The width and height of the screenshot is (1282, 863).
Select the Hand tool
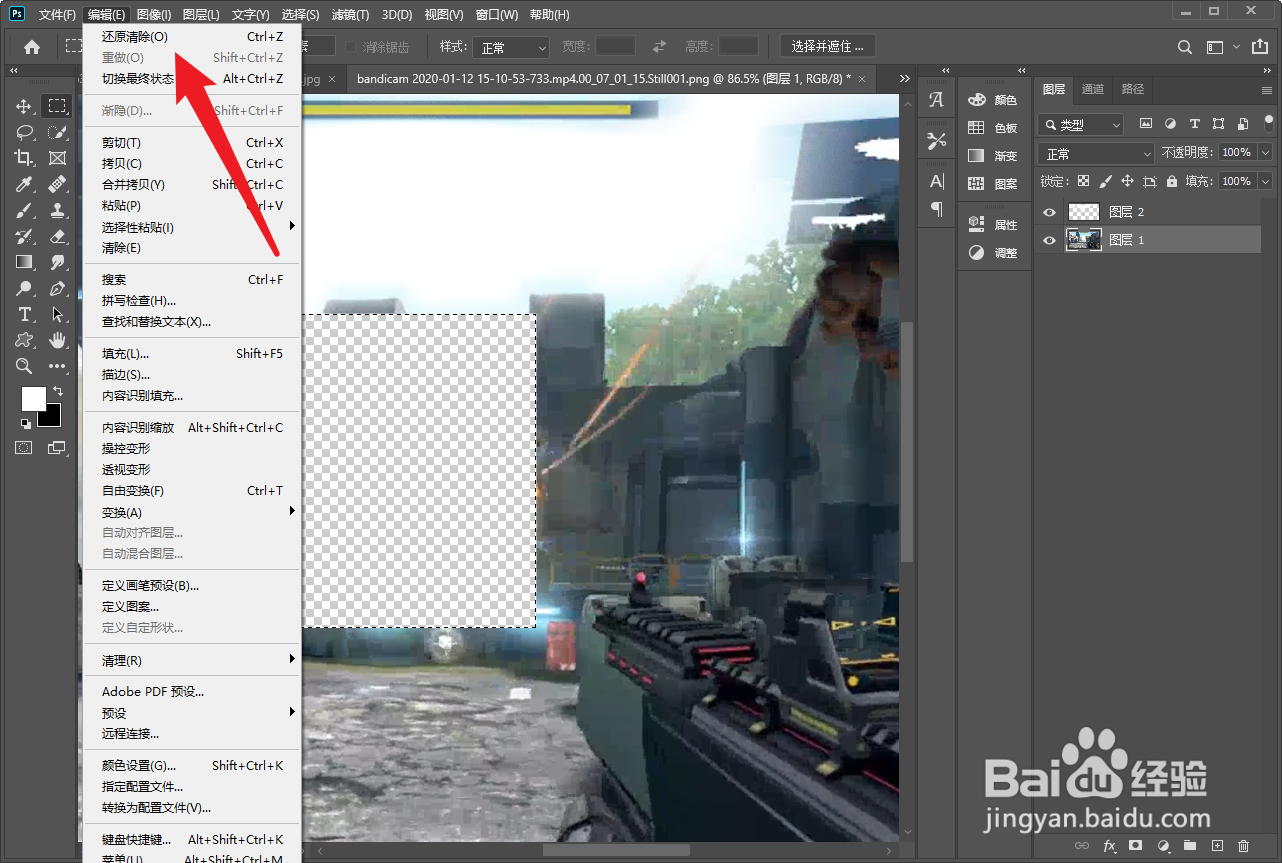pos(57,340)
